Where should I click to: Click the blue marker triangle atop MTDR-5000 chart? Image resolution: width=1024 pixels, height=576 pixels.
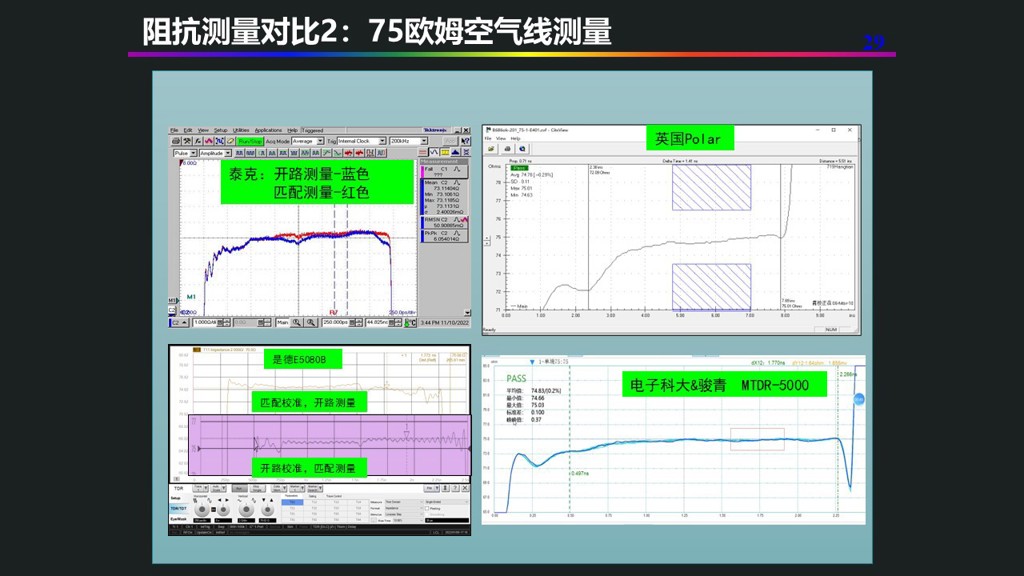click(x=532, y=362)
